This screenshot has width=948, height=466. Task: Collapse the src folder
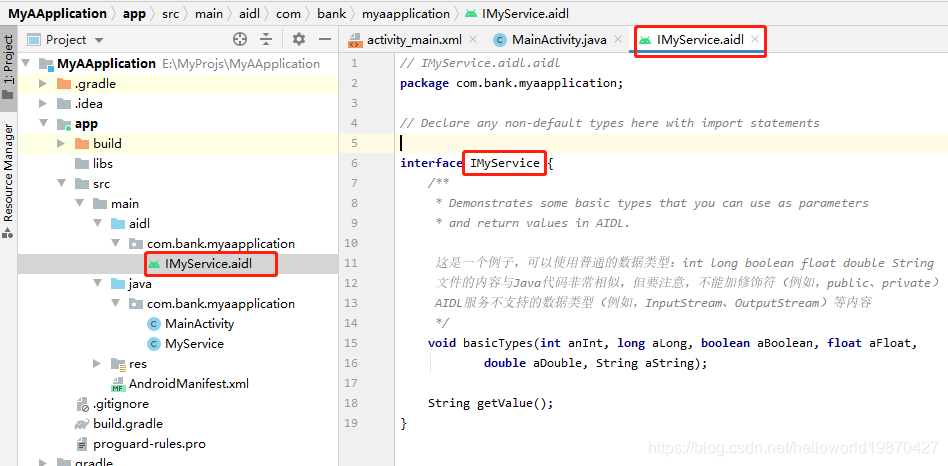[61, 183]
